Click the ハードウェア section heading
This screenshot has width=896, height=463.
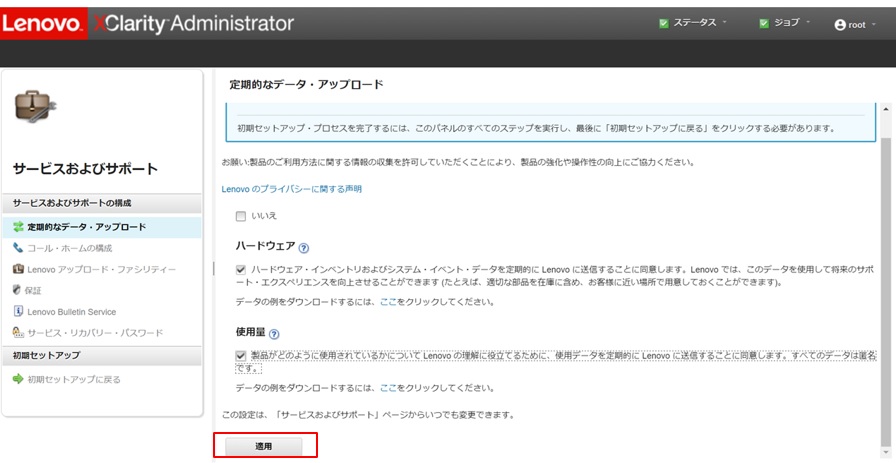tap(266, 246)
